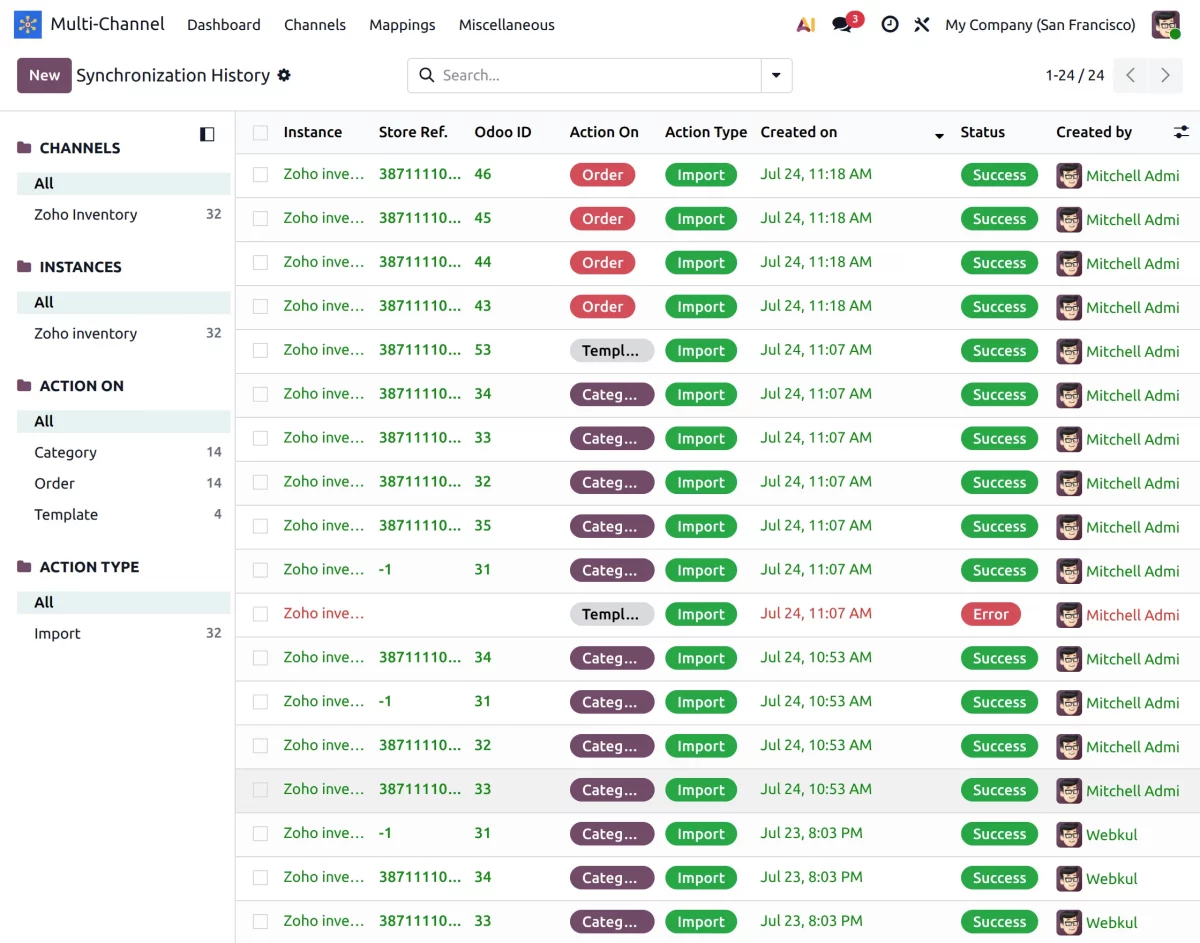Click the Error status badge
The height and width of the screenshot is (943, 1200).
(x=990, y=614)
